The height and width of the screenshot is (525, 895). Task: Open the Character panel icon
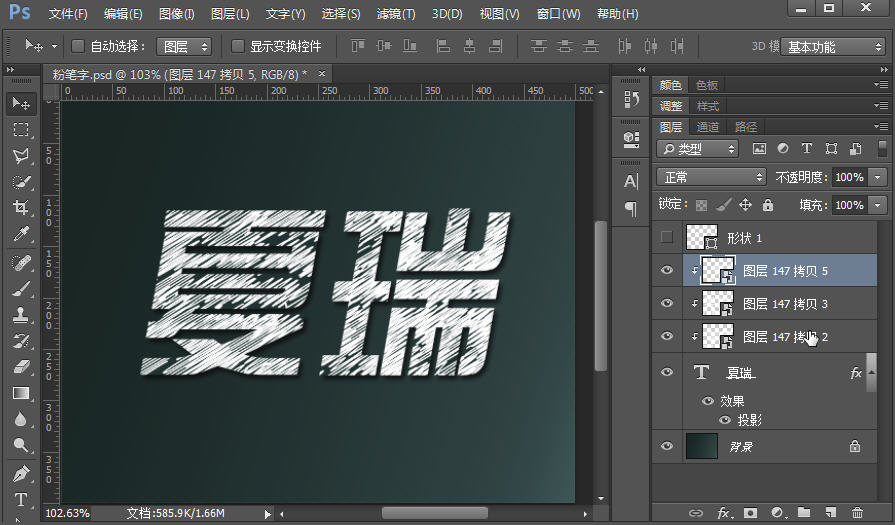pyautogui.click(x=631, y=181)
